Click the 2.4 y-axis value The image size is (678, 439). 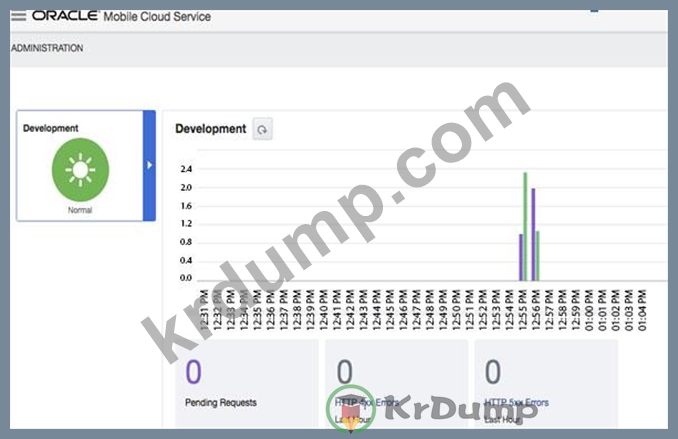pos(186,169)
